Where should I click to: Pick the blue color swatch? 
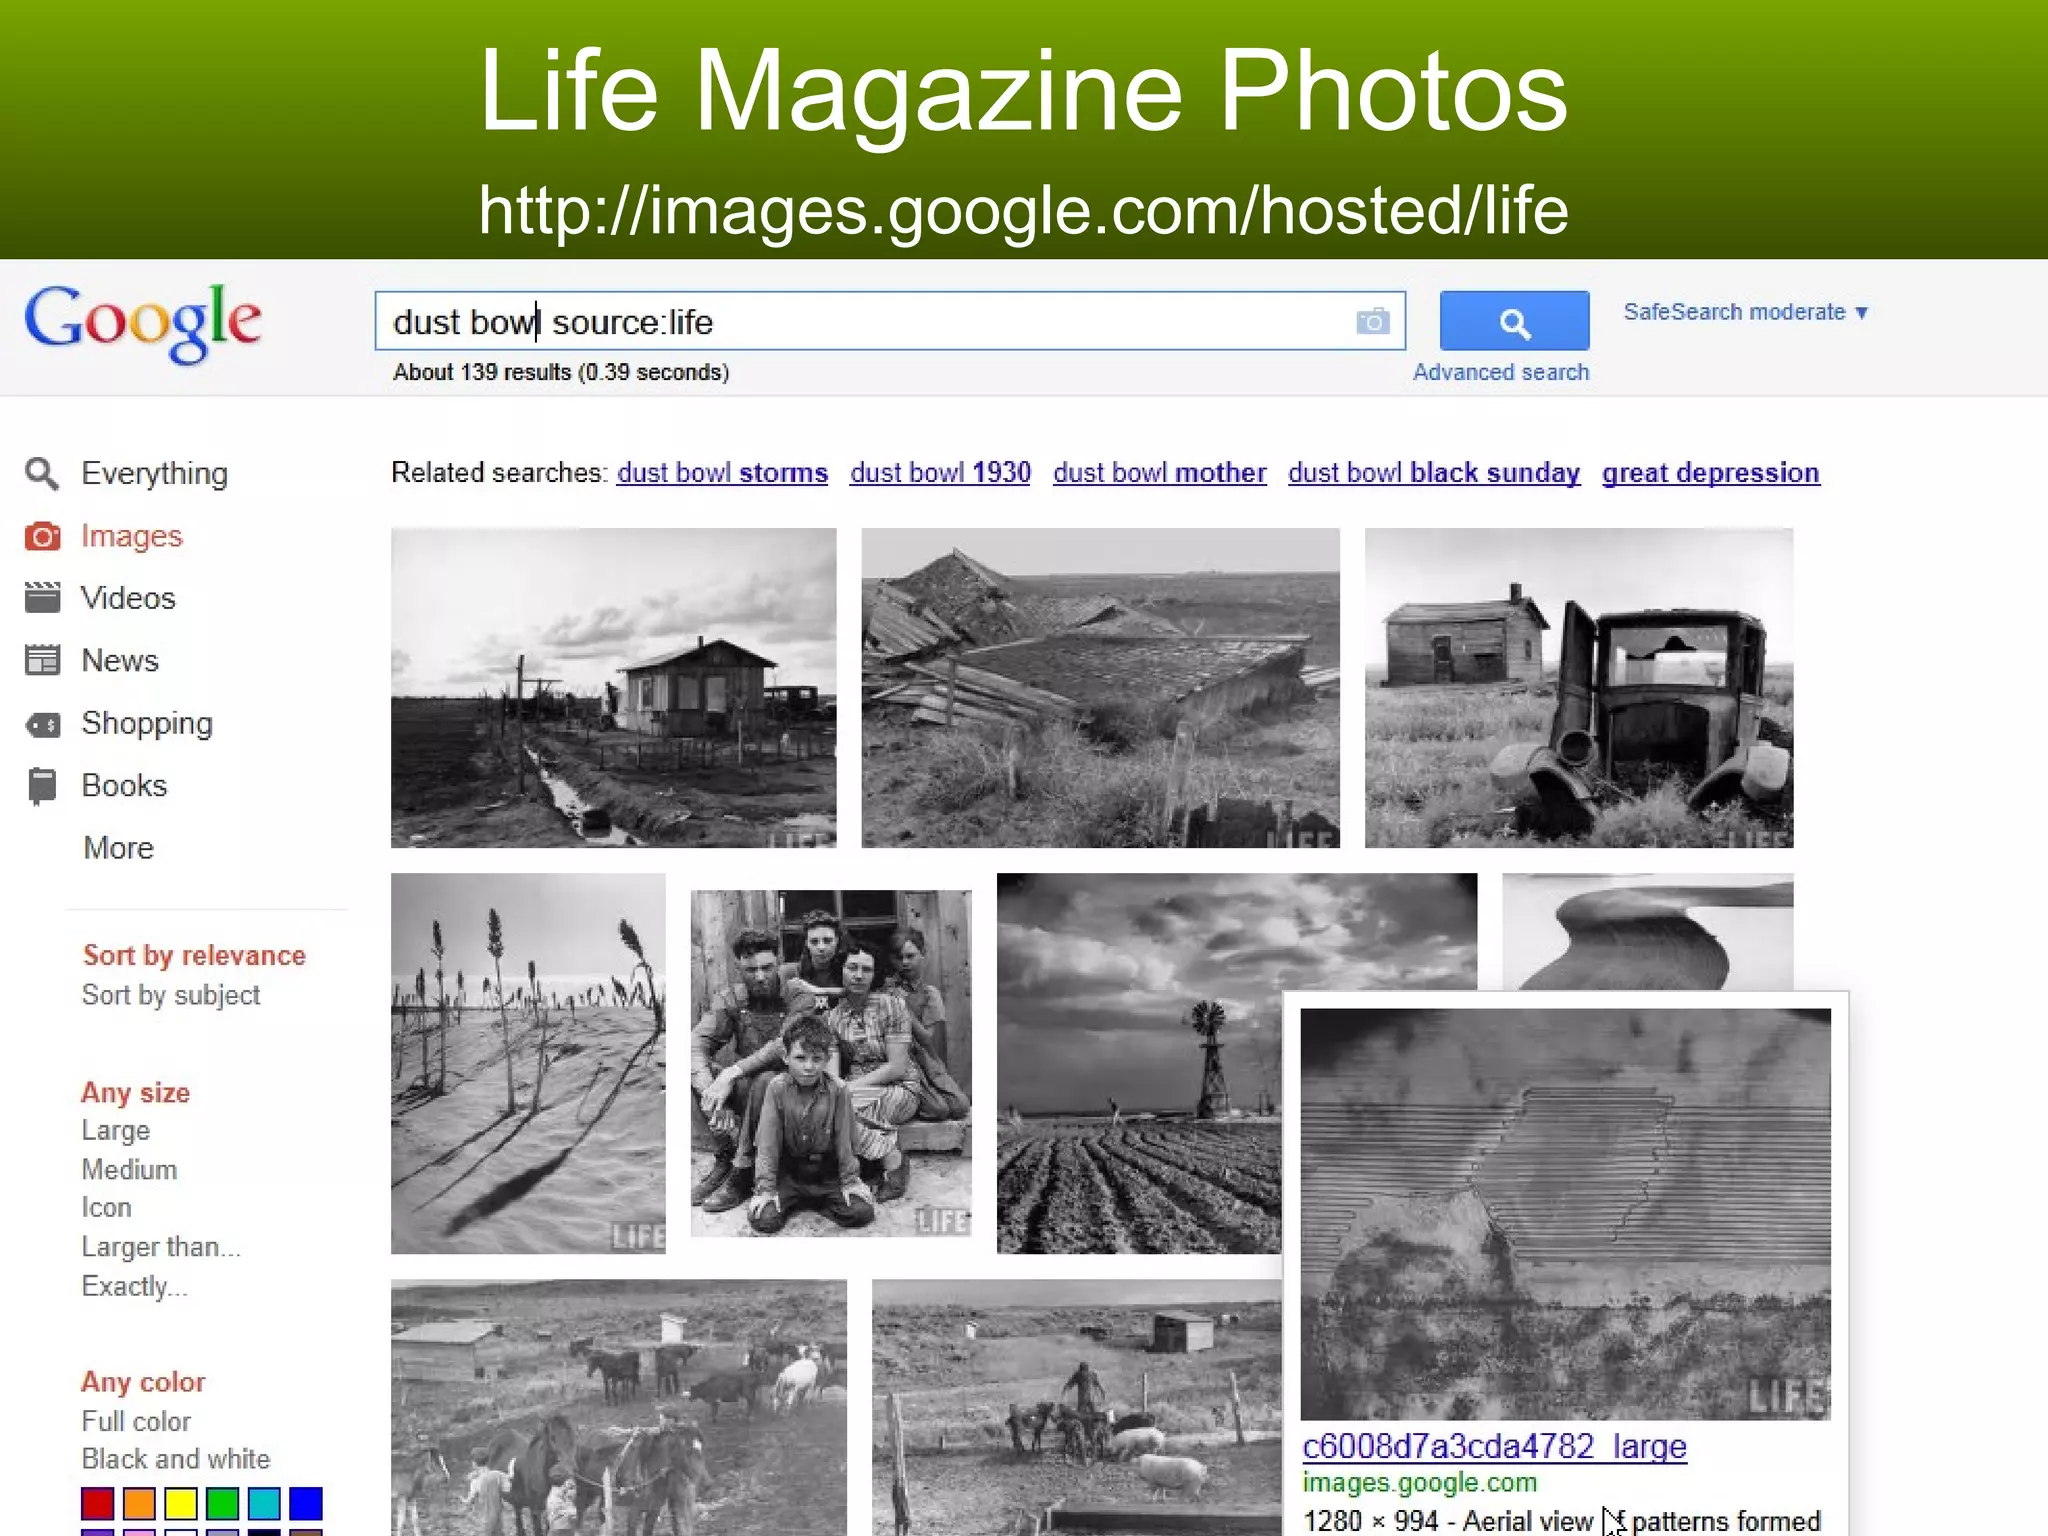coord(306,1503)
